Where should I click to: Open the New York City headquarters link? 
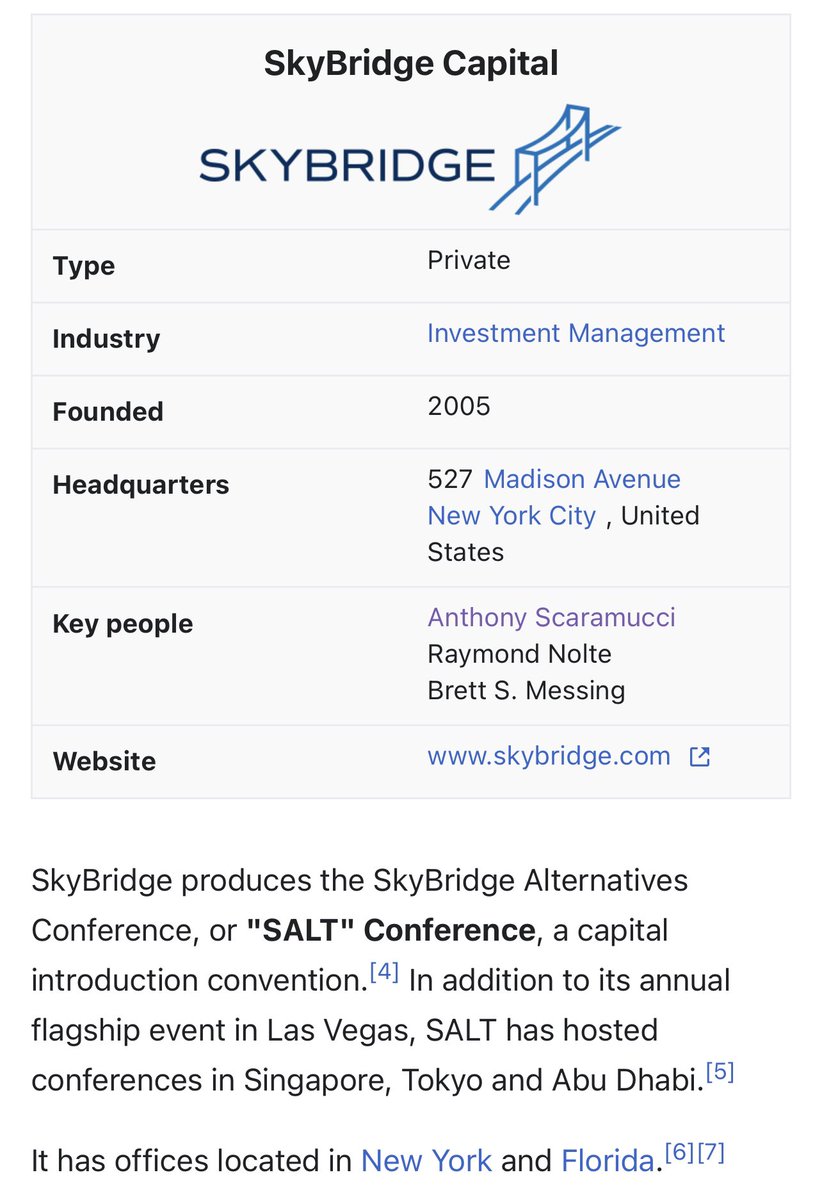511,516
